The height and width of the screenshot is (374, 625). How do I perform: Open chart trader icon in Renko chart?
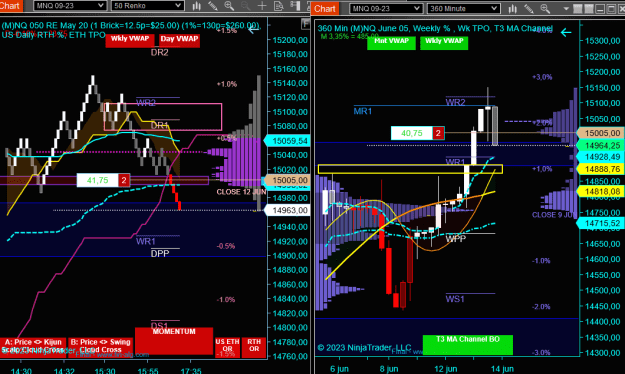[x=295, y=6]
